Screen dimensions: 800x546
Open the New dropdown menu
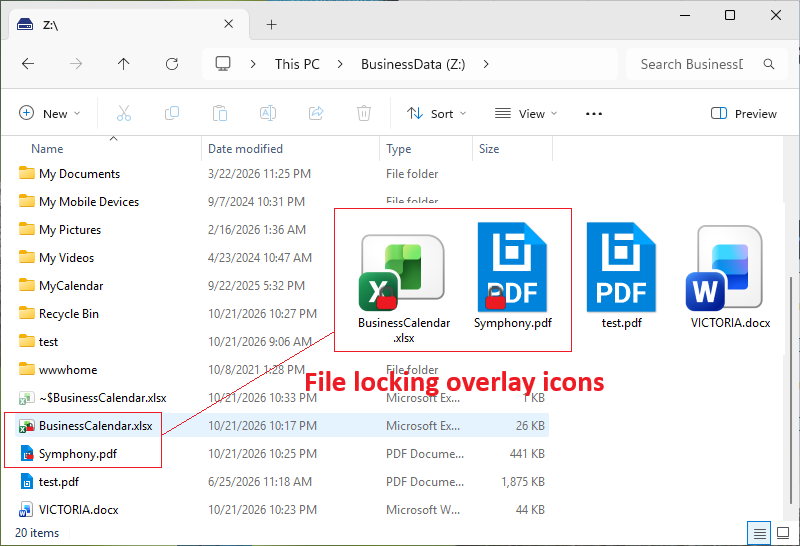point(49,113)
